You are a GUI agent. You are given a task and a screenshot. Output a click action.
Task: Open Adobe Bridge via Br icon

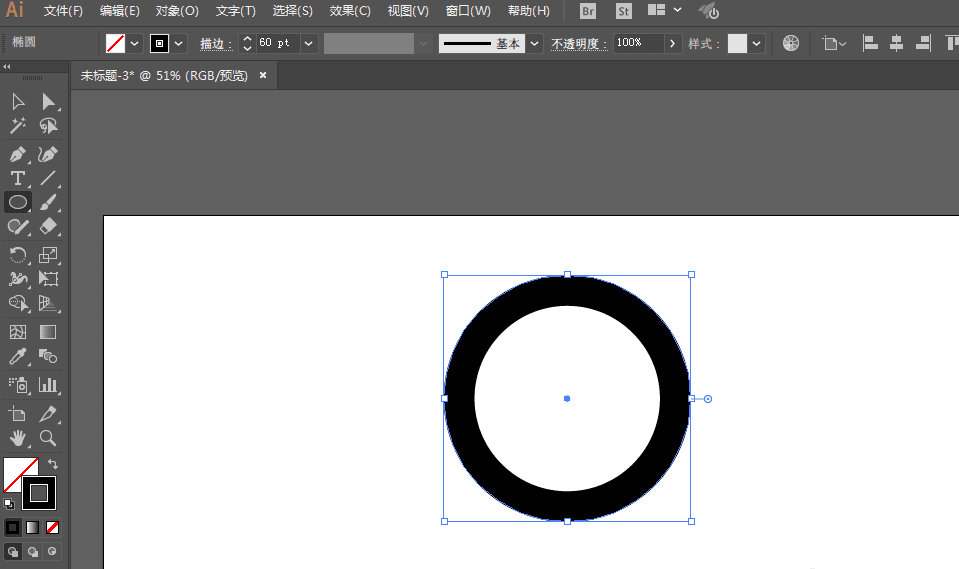588,11
